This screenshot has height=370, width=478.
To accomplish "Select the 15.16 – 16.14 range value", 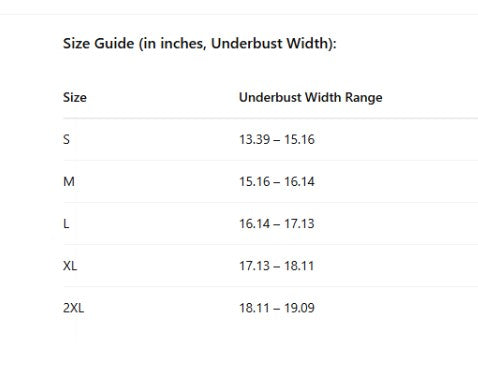I will (x=277, y=182).
